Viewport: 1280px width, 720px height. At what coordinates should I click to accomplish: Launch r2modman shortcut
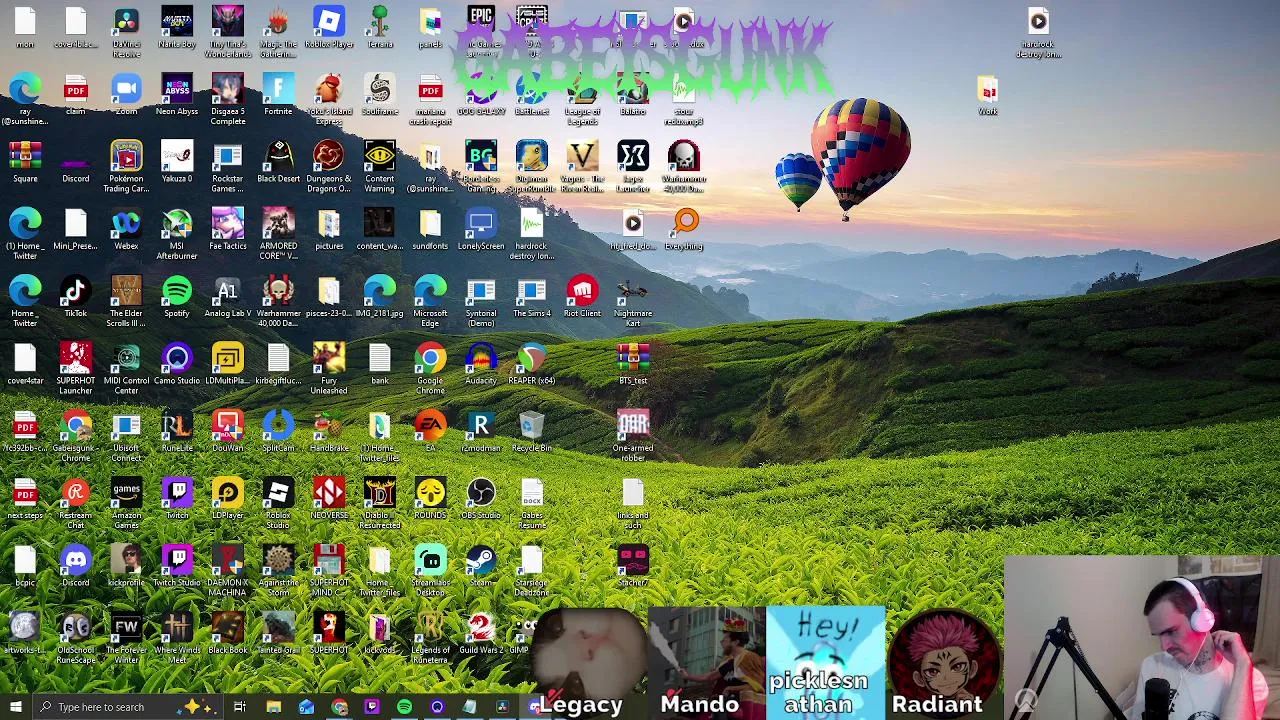(x=481, y=431)
